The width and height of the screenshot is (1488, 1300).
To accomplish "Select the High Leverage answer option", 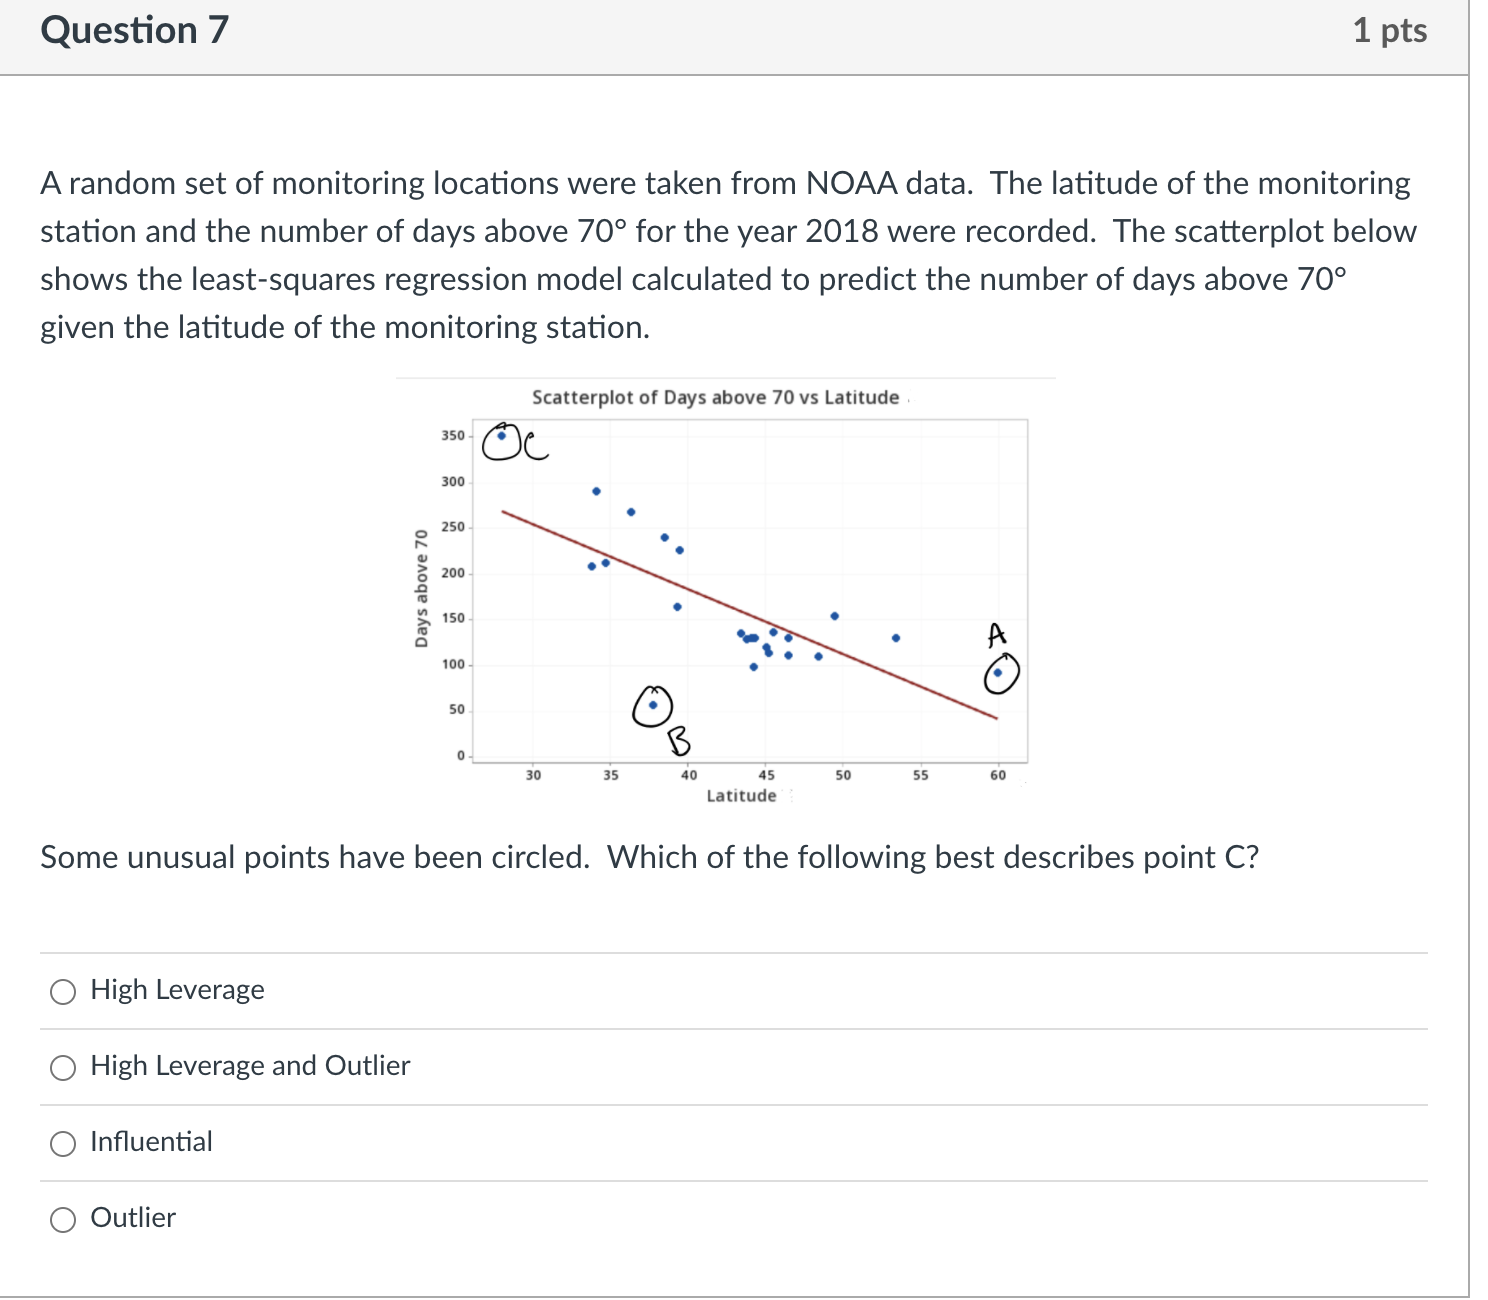I will coord(63,991).
